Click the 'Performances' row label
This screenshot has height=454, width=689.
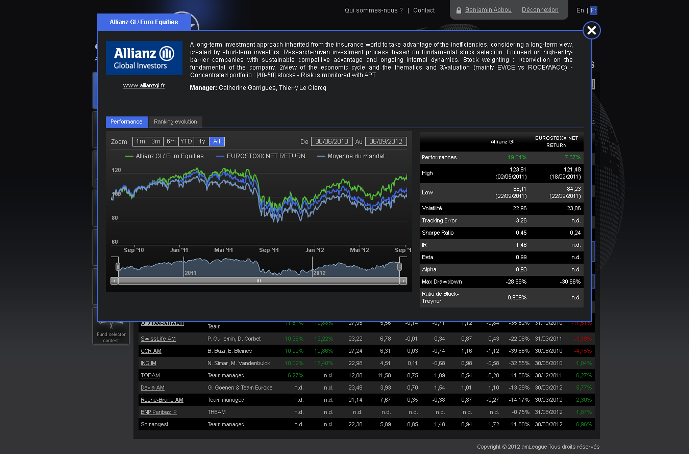click(x=439, y=157)
